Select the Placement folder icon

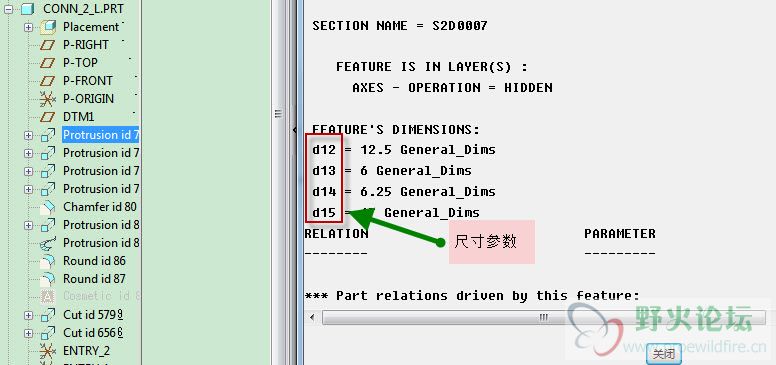(48, 27)
